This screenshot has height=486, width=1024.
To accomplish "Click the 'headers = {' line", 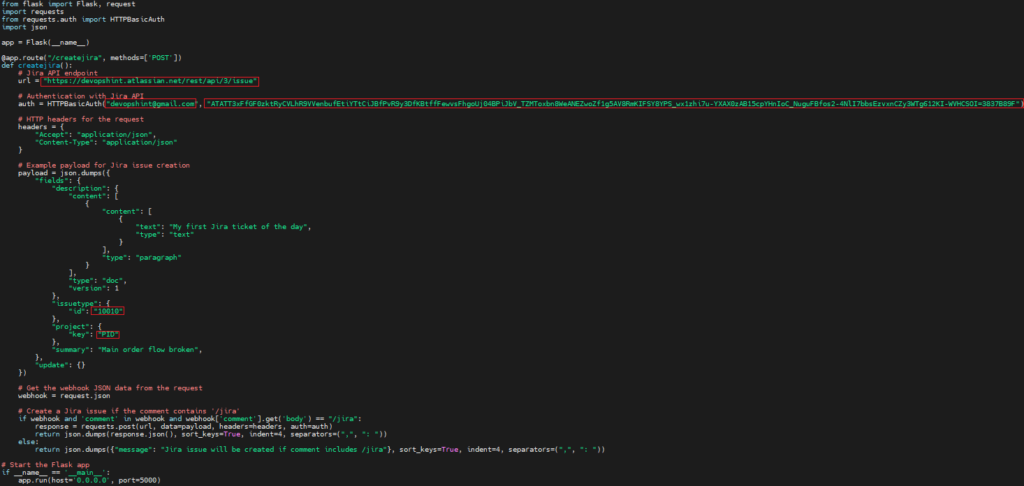I will [x=40, y=127].
